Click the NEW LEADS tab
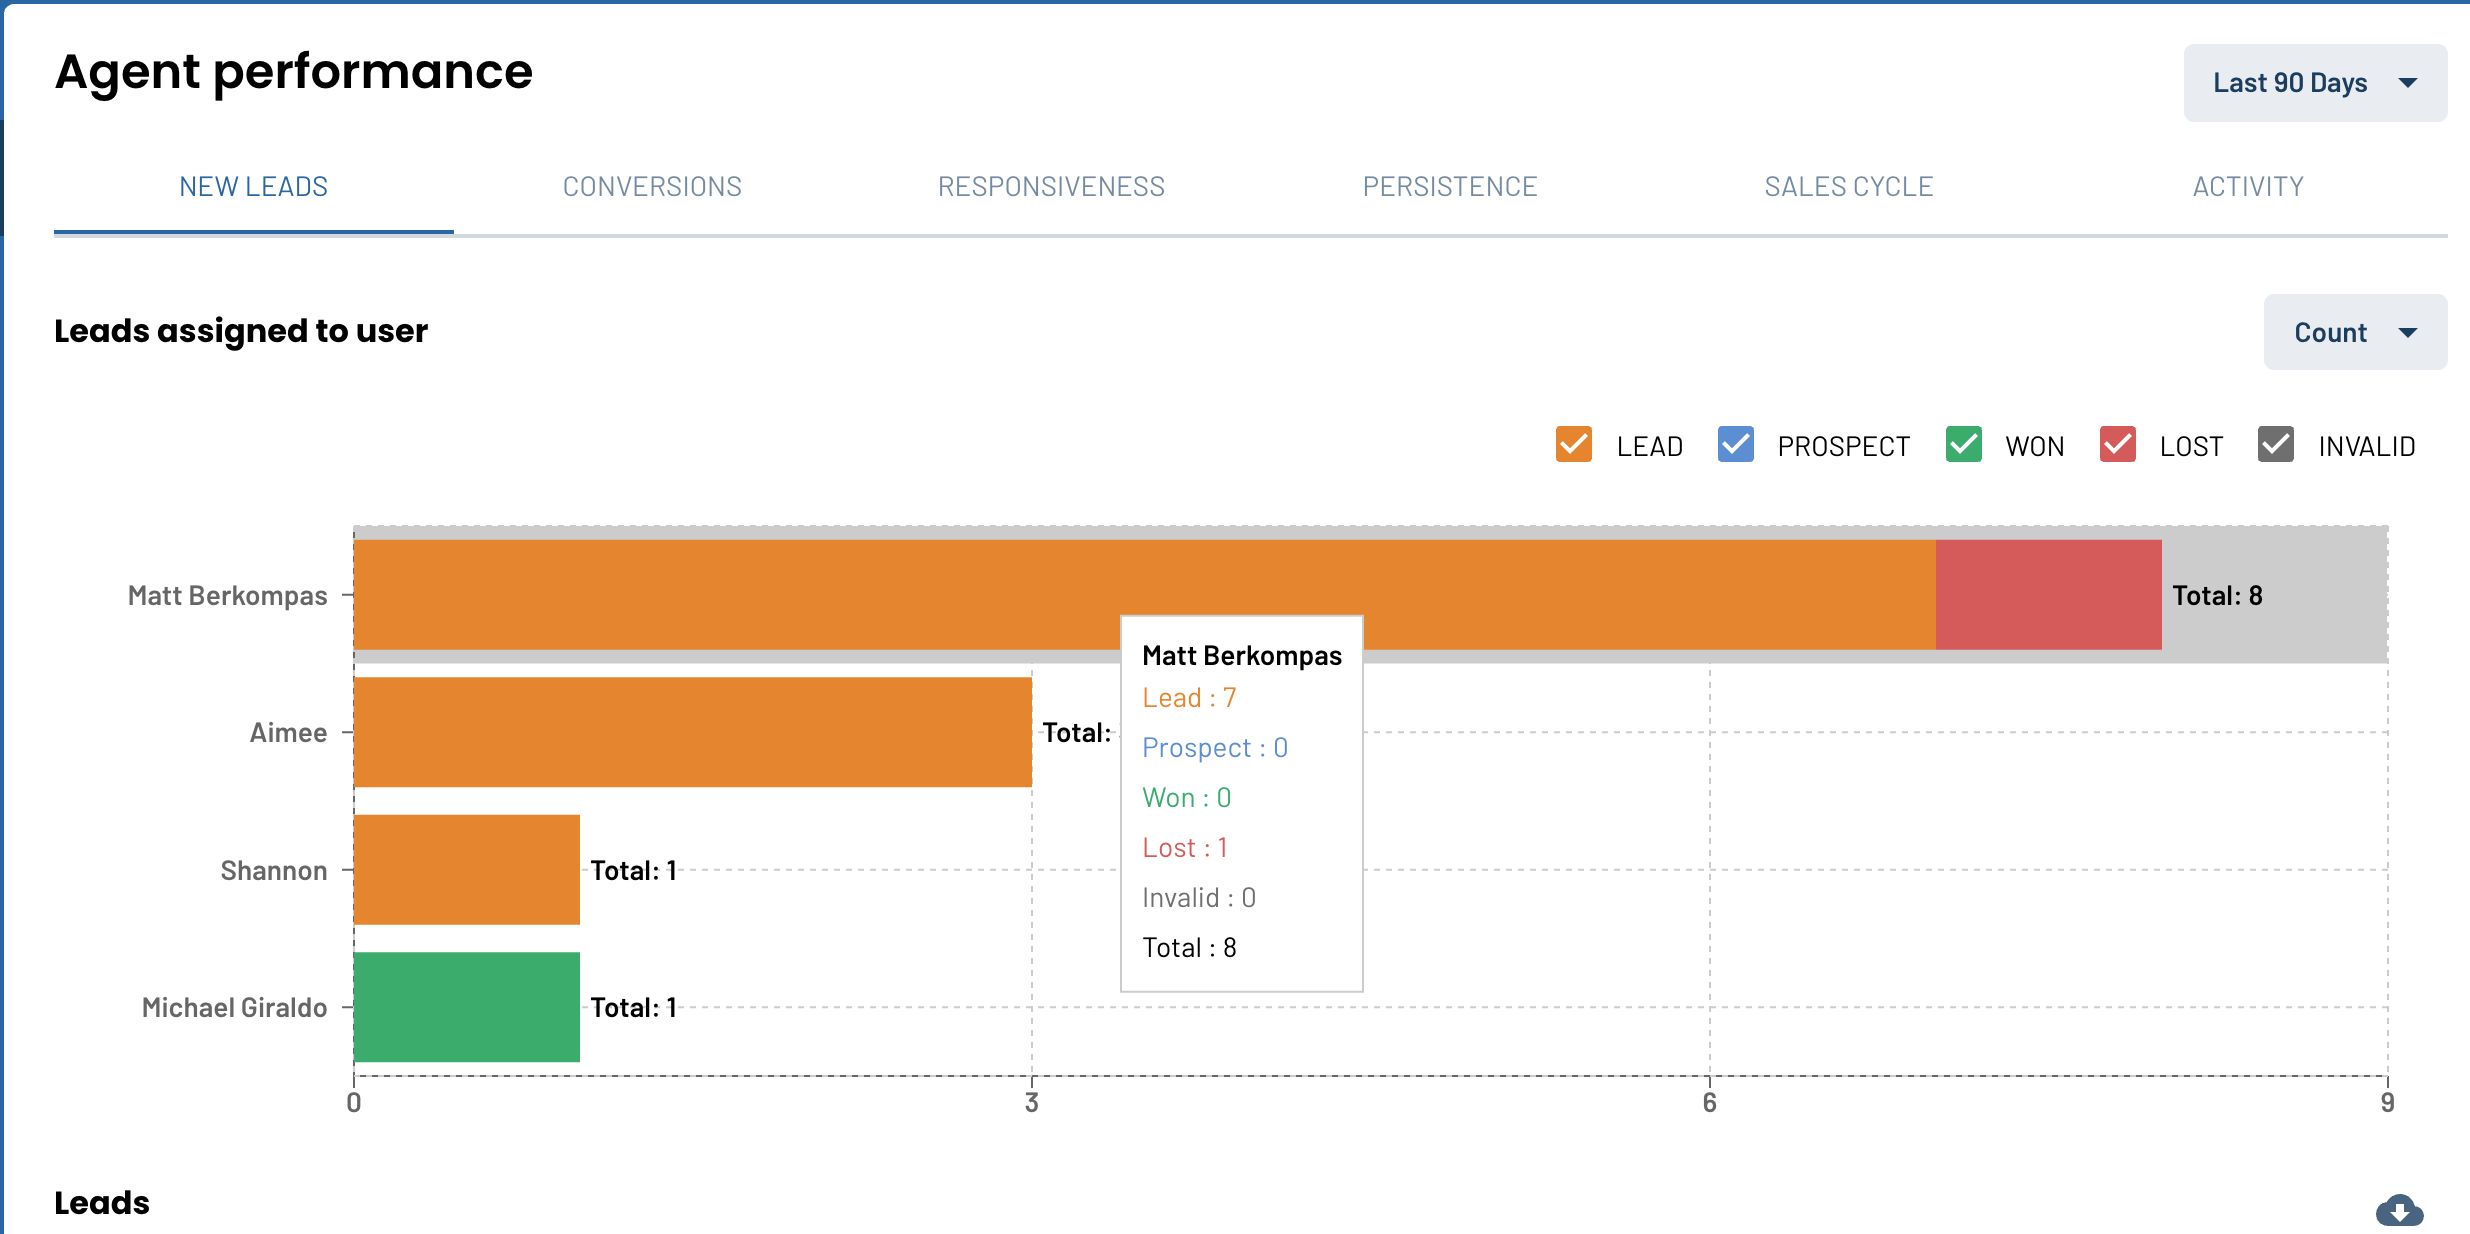Image resolution: width=2470 pixels, height=1234 pixels. click(x=254, y=187)
